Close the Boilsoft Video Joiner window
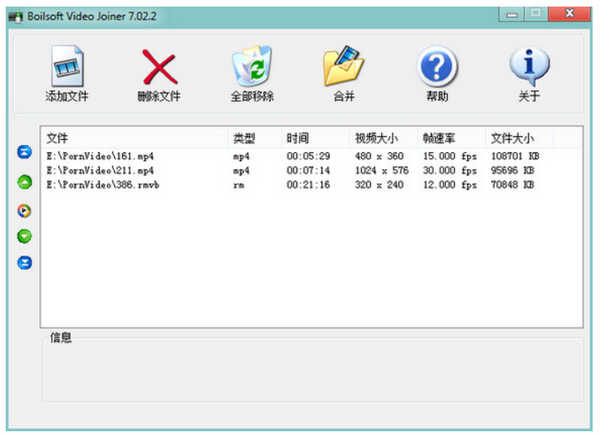The image size is (600, 437). click(x=569, y=14)
